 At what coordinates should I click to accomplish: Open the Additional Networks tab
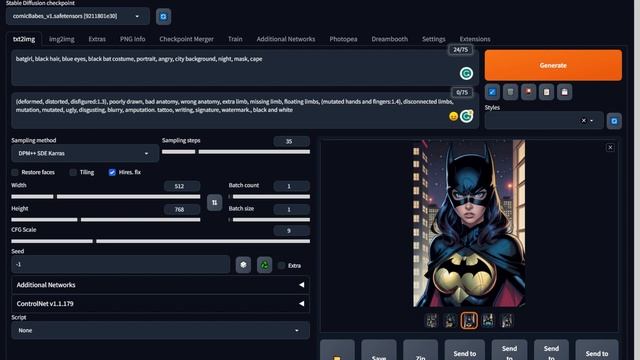286,39
